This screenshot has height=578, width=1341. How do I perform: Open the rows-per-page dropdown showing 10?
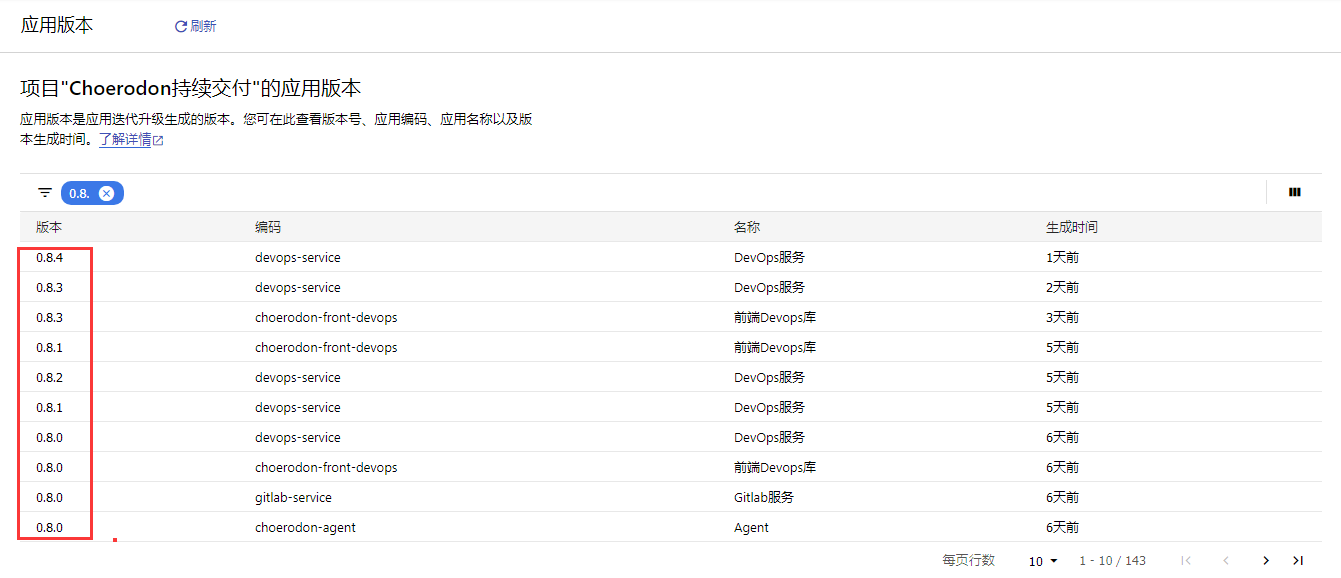coord(1043,561)
